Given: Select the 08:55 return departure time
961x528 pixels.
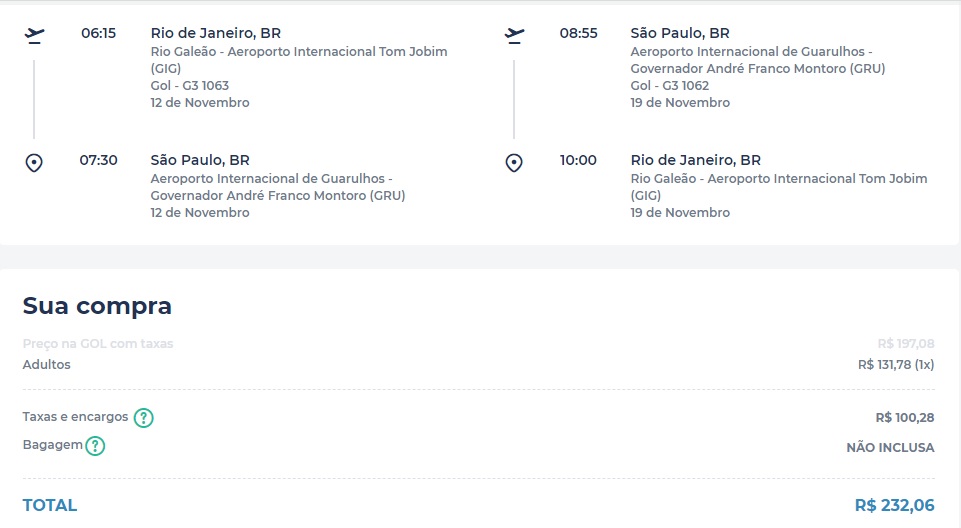Looking at the screenshot, I should [578, 33].
